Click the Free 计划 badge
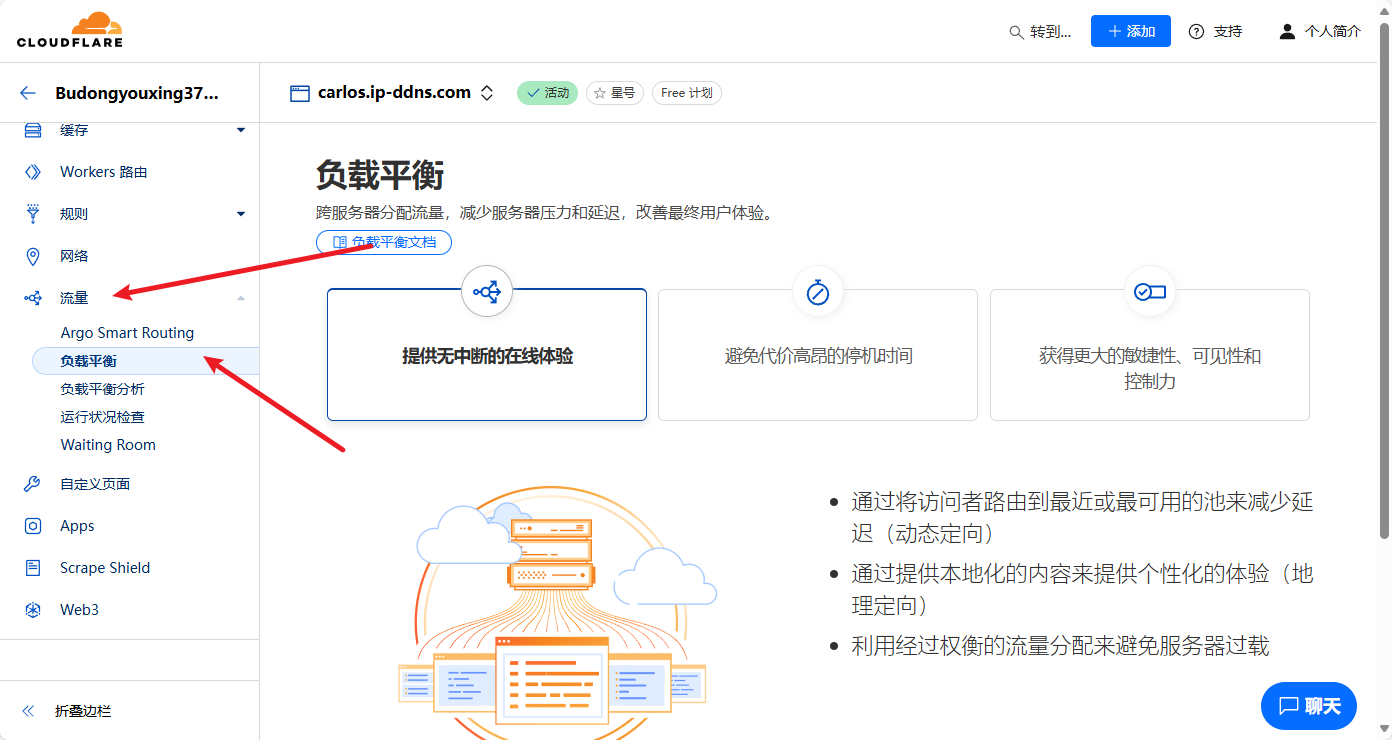 [686, 93]
